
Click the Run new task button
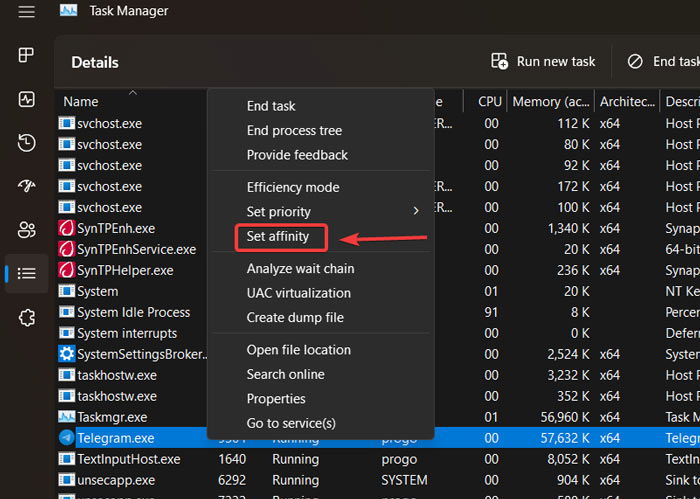pyautogui.click(x=543, y=62)
